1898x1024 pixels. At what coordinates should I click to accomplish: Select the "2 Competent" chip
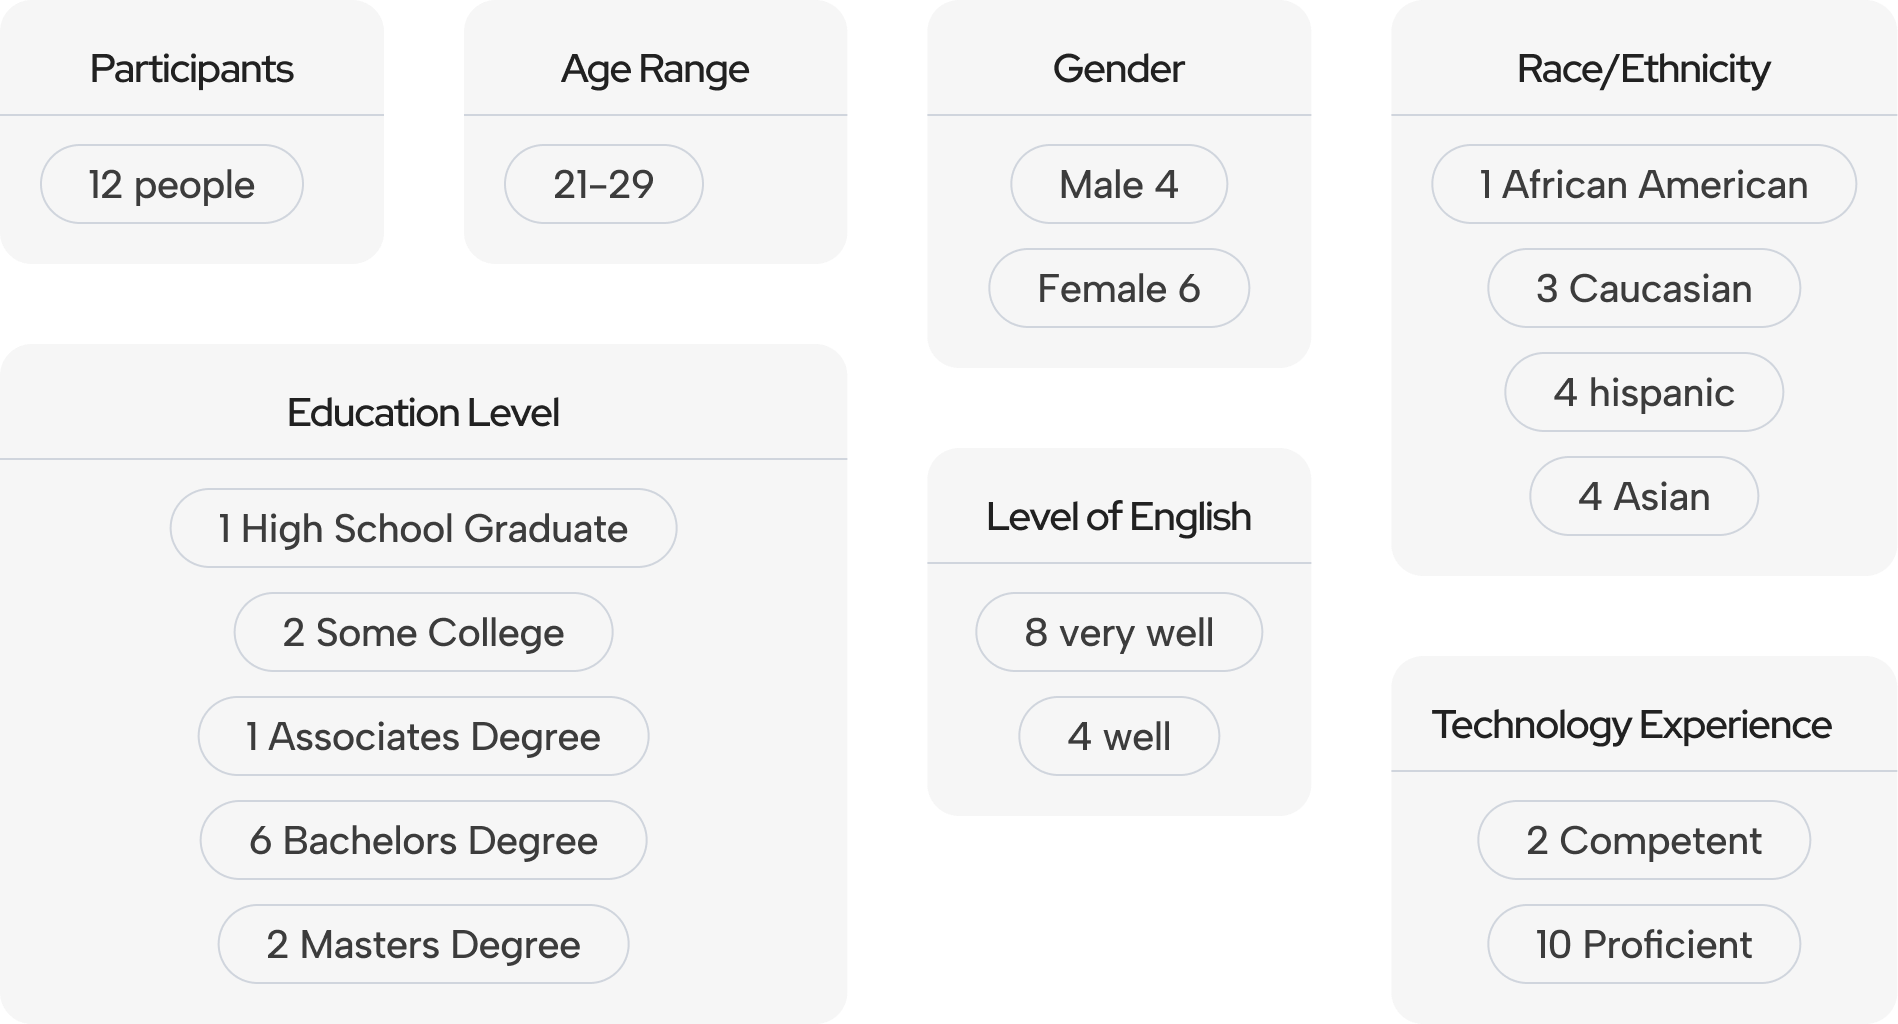1643,841
